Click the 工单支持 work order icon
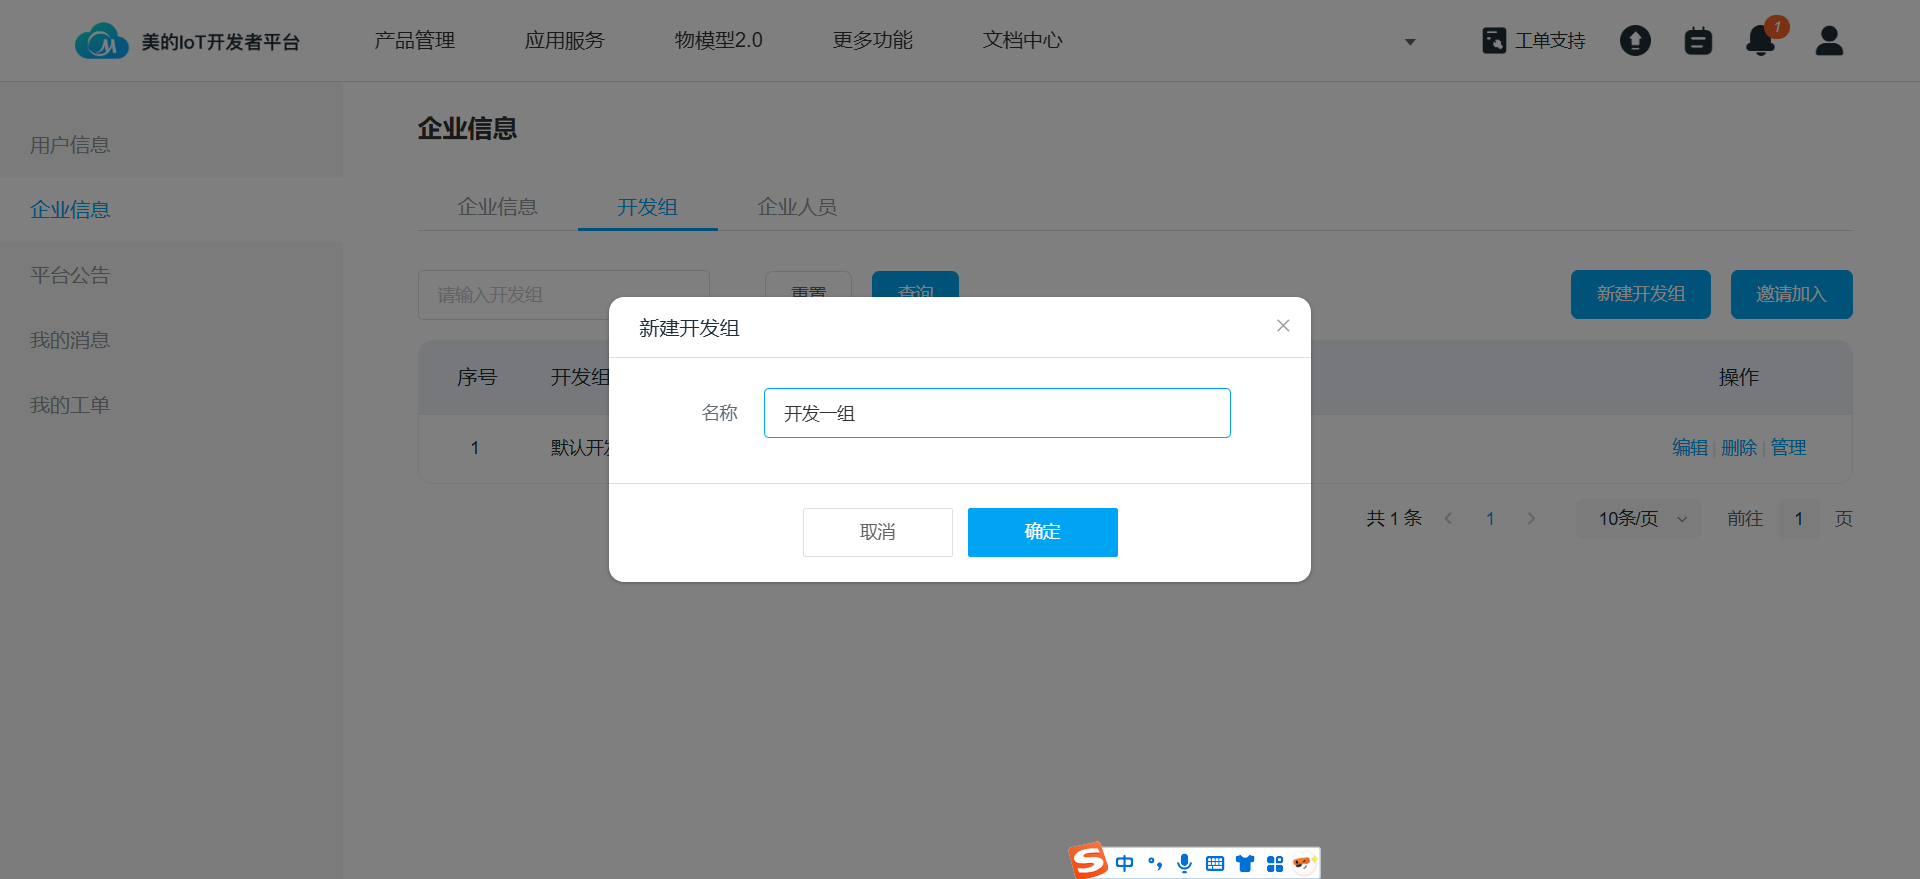1920x879 pixels. (x=1494, y=41)
